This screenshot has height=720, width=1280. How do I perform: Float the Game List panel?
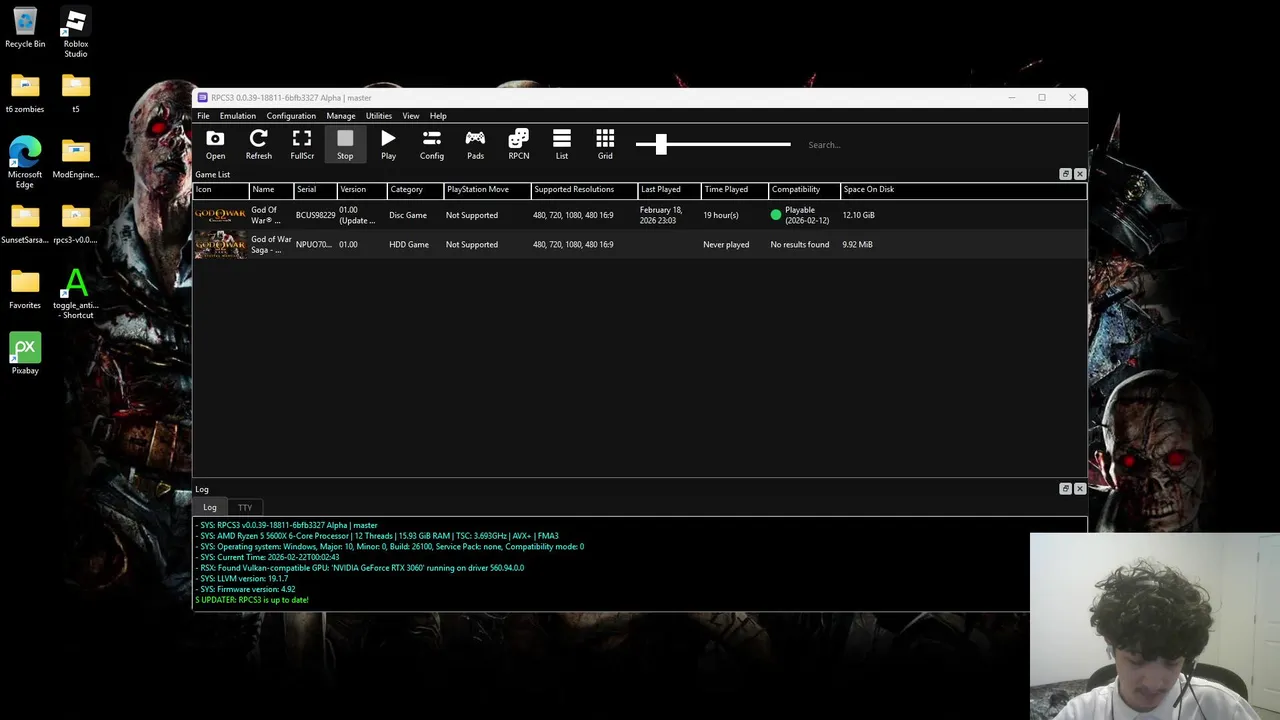pos(1065,174)
